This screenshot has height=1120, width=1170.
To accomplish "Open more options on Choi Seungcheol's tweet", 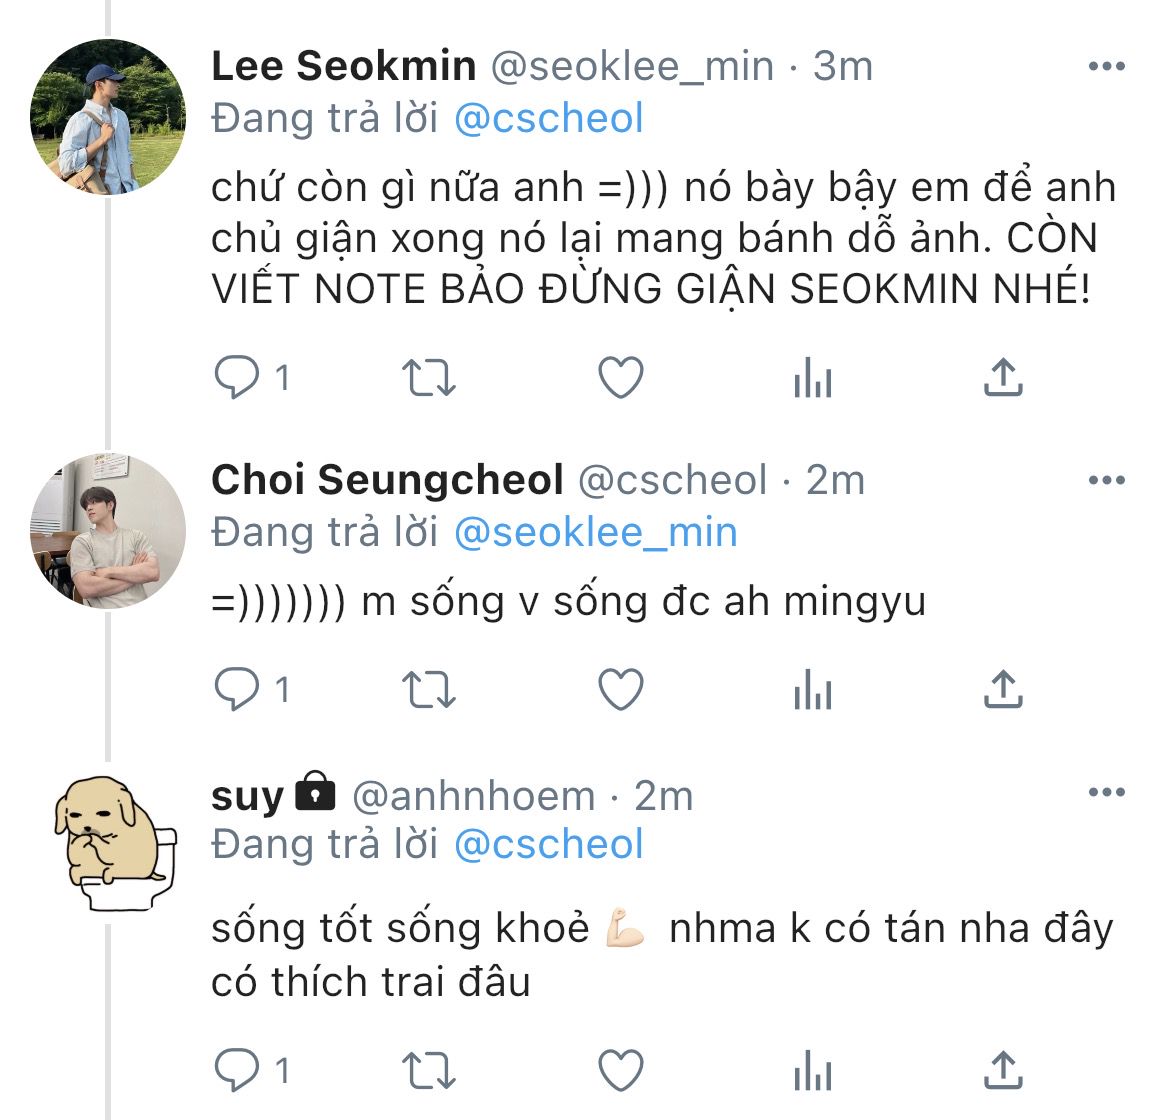I will click(x=1106, y=481).
